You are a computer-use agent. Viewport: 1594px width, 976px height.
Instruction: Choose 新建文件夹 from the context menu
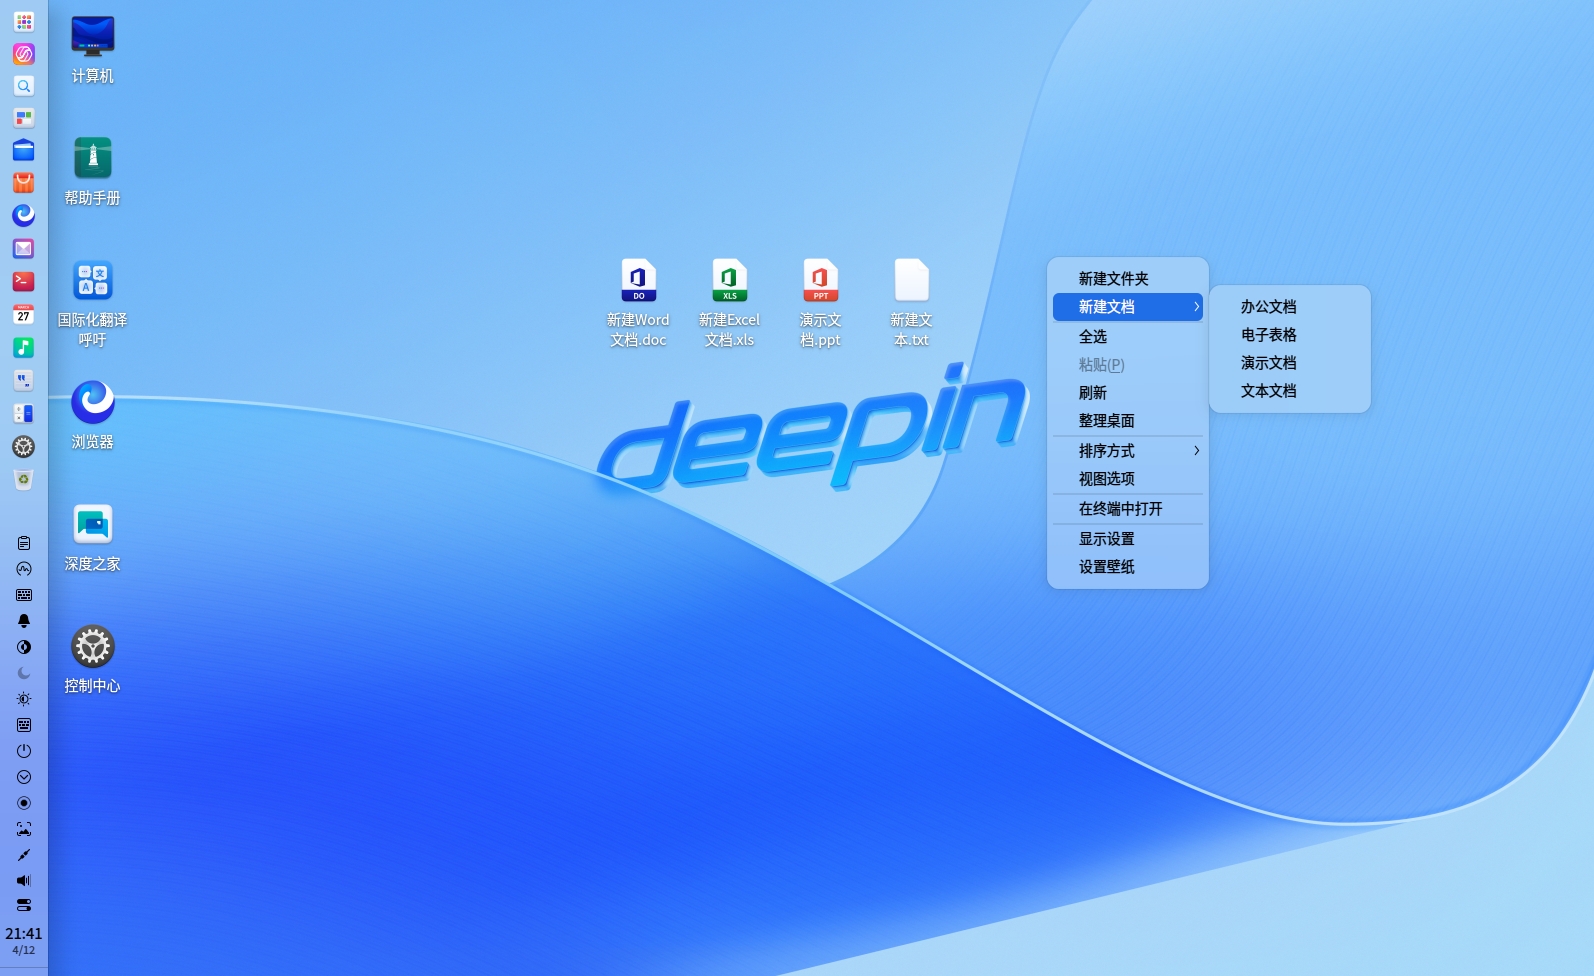click(x=1128, y=279)
